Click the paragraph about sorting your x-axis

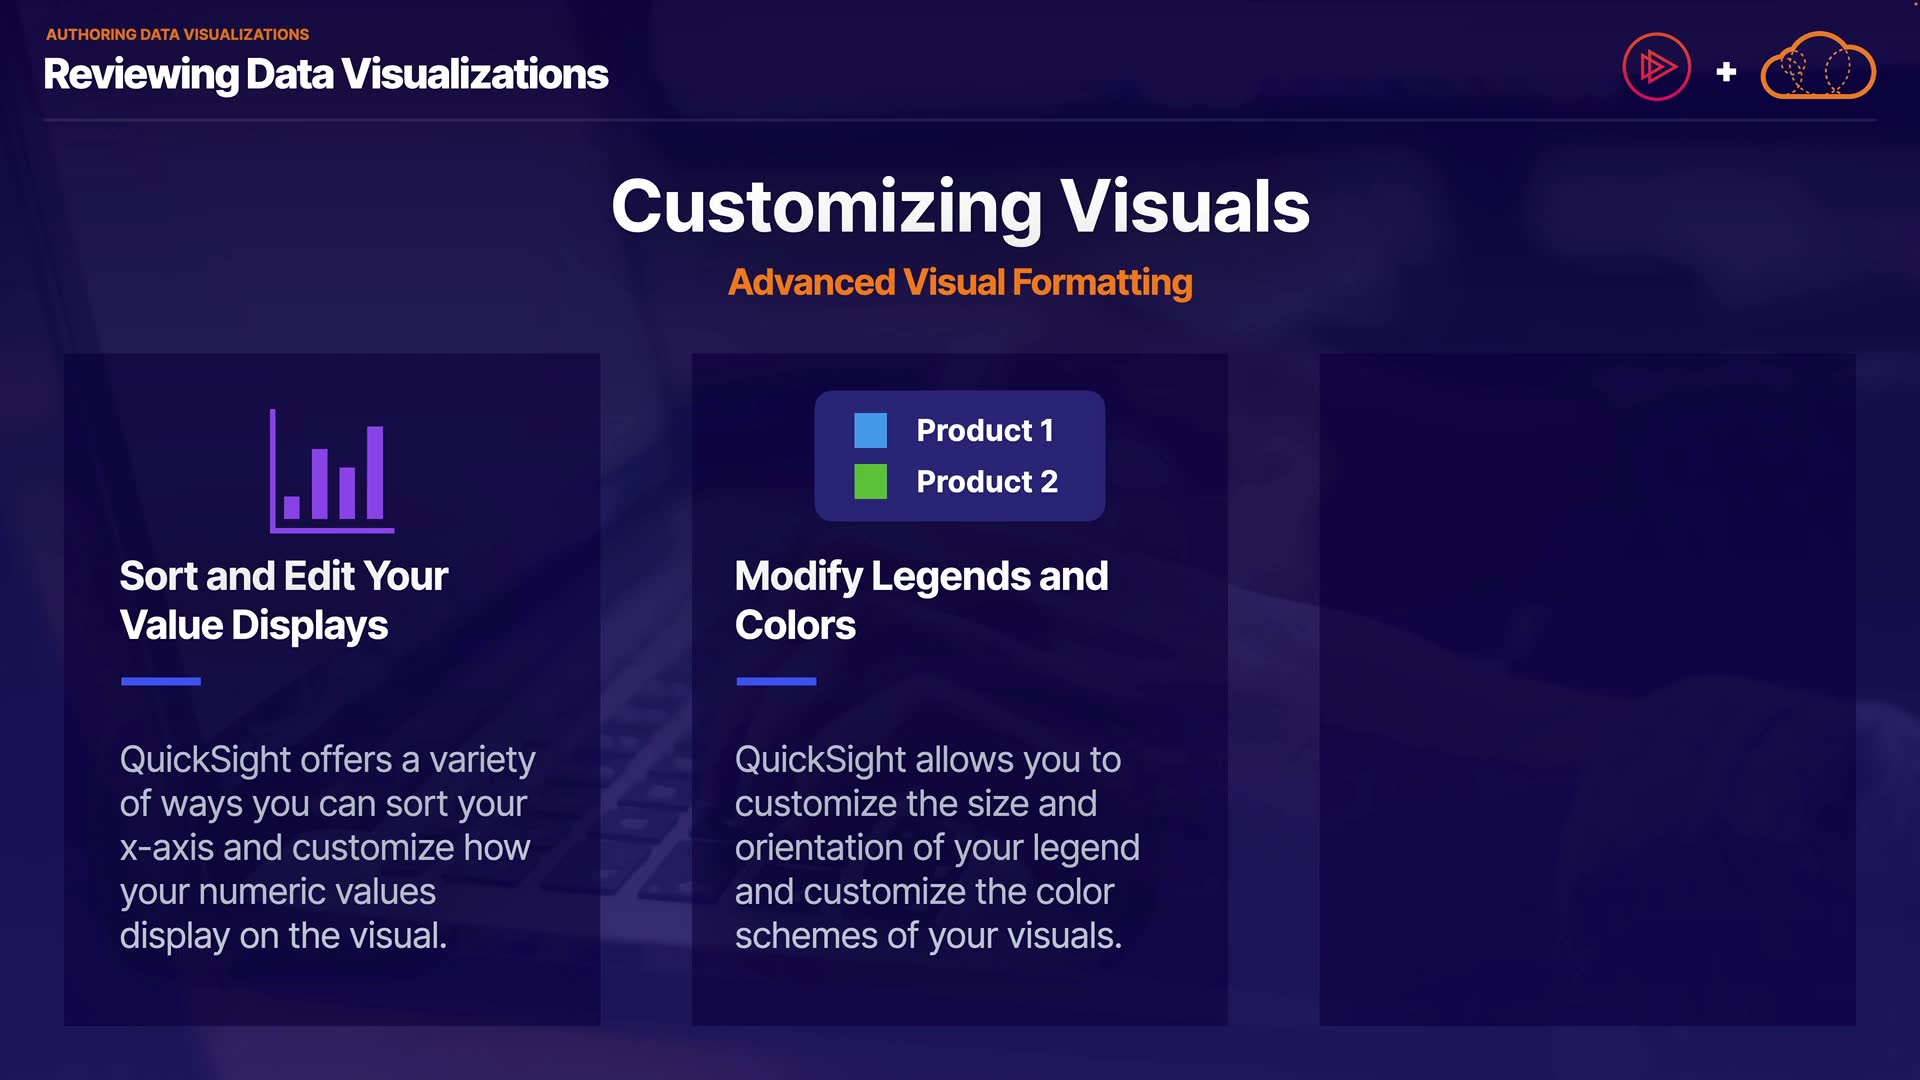click(327, 847)
